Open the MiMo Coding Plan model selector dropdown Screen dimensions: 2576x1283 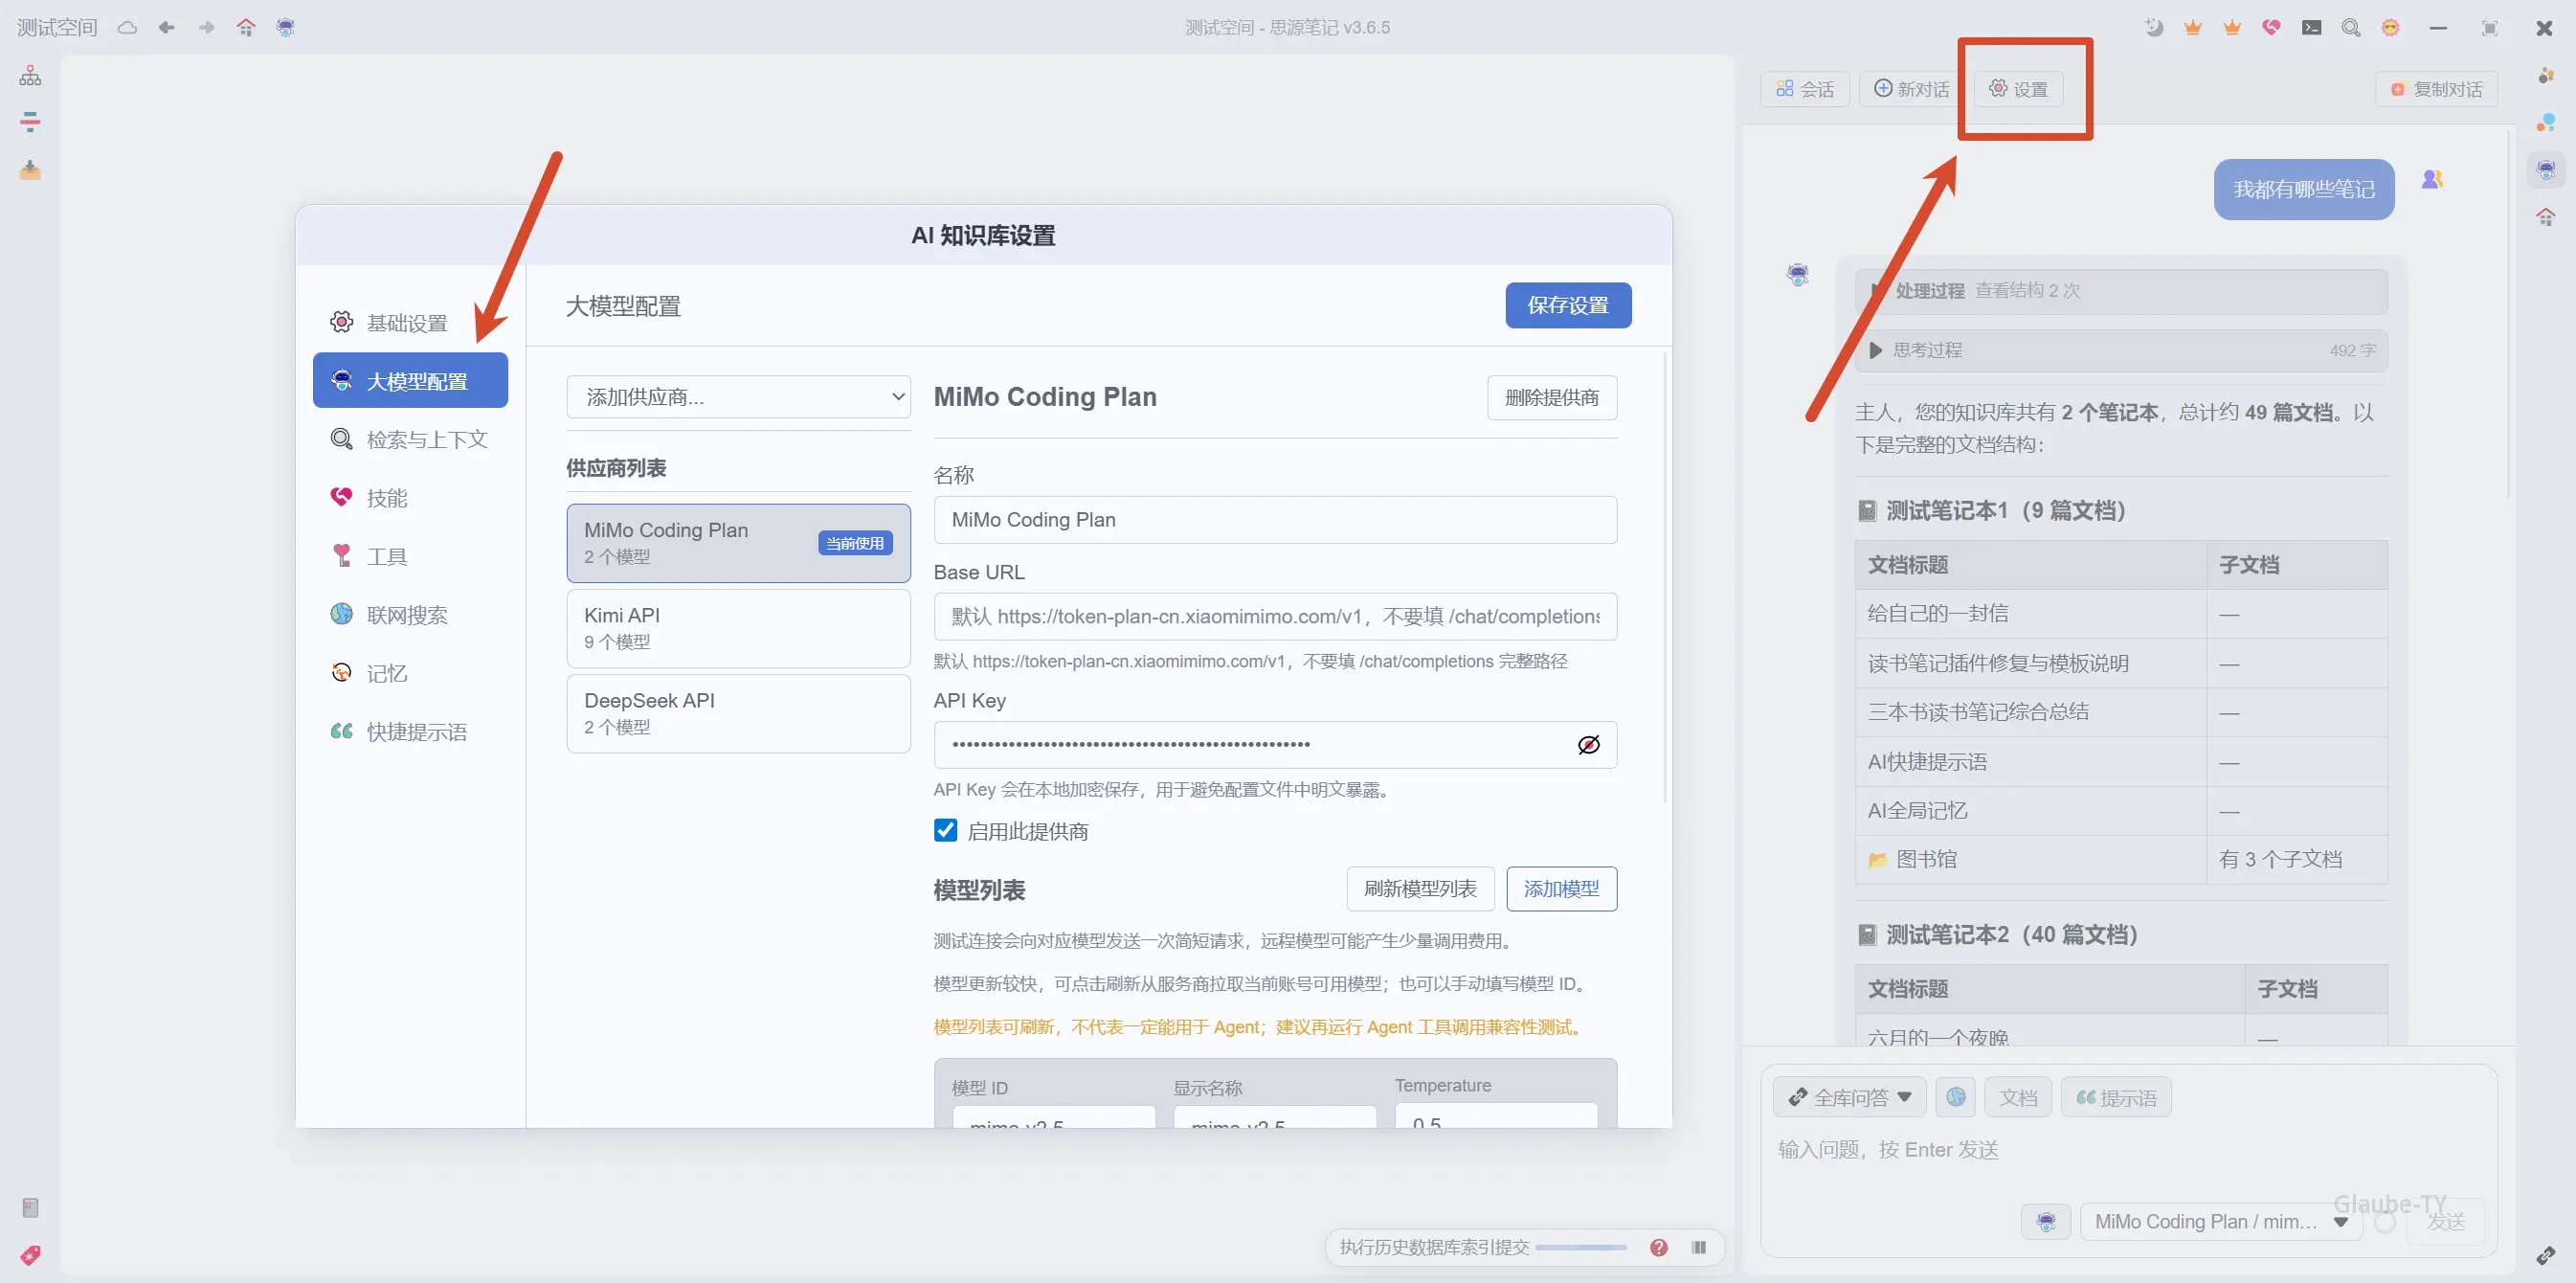tap(2220, 1221)
